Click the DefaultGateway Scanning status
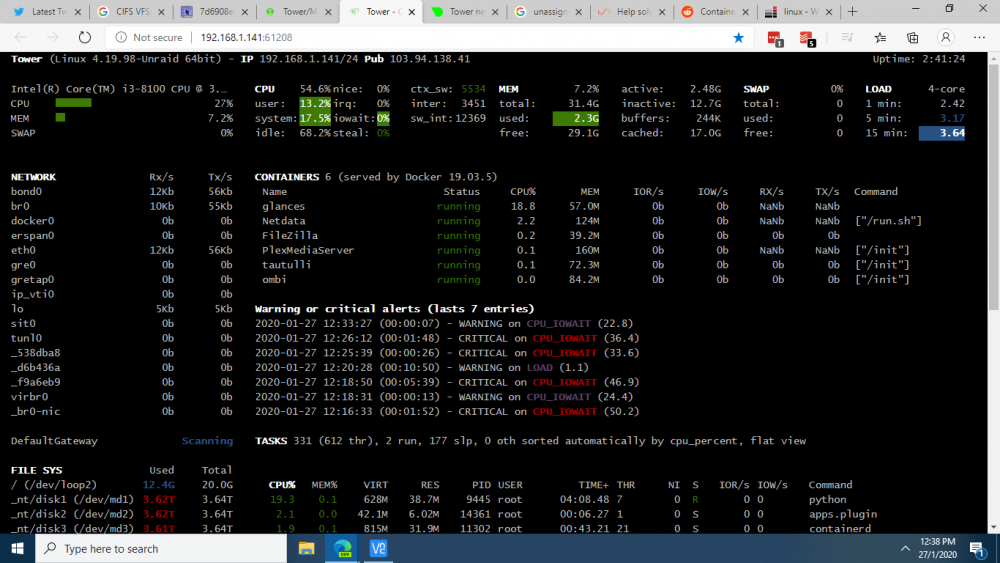 [207, 441]
